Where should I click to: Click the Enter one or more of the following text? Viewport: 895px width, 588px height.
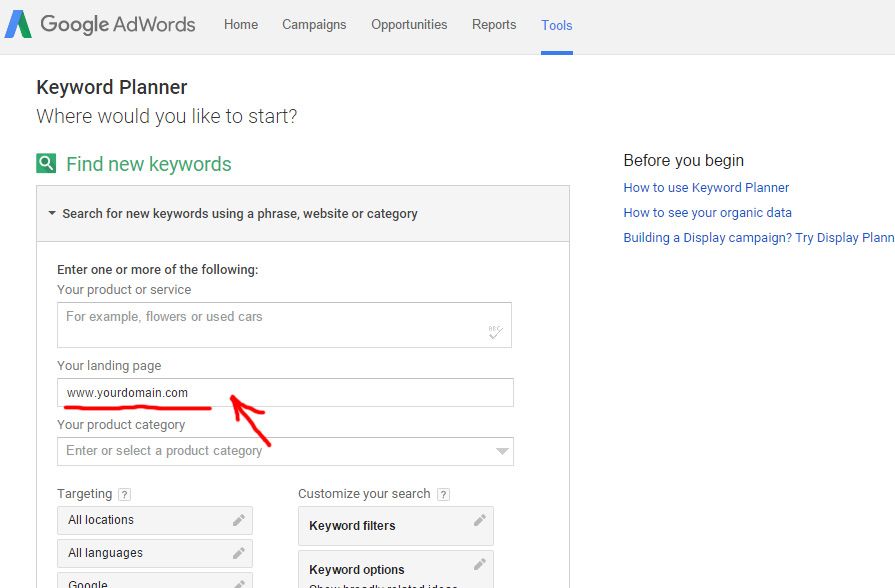158,269
